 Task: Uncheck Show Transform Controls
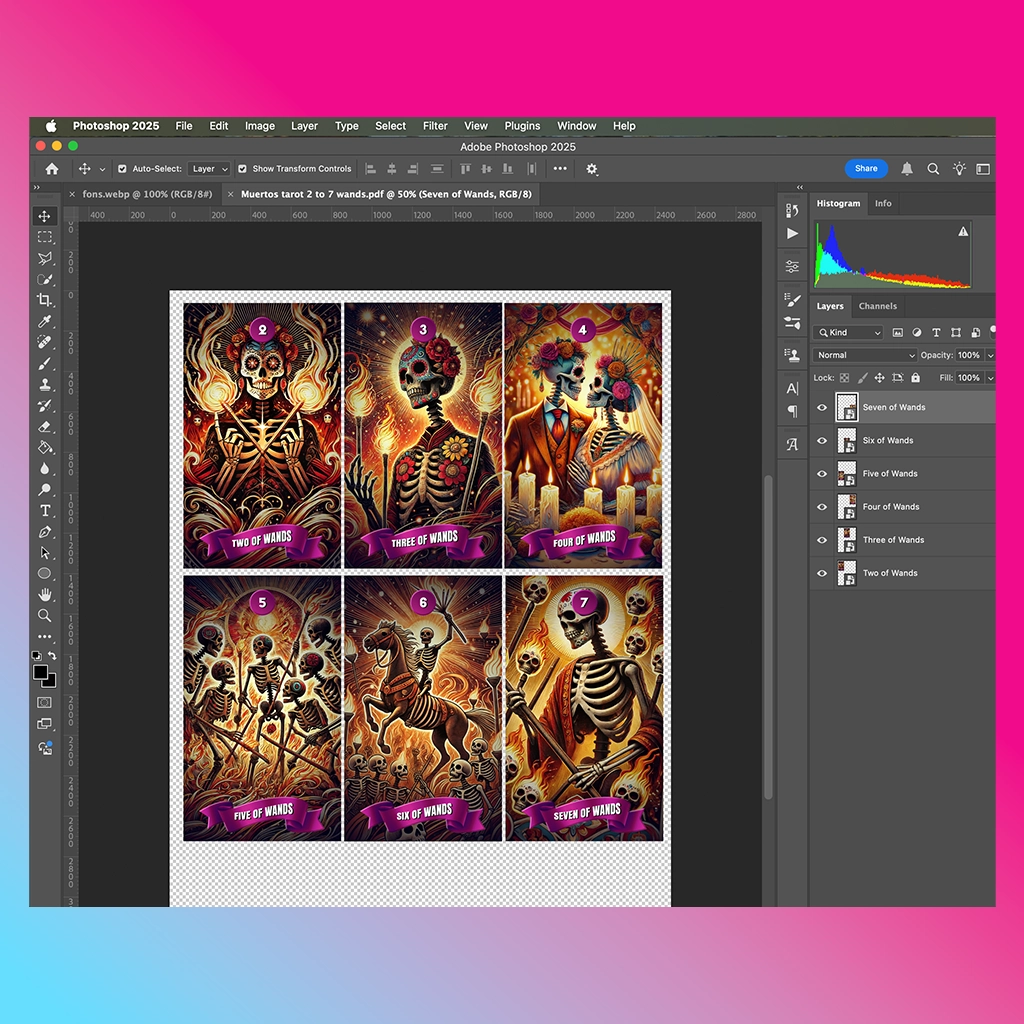point(242,168)
